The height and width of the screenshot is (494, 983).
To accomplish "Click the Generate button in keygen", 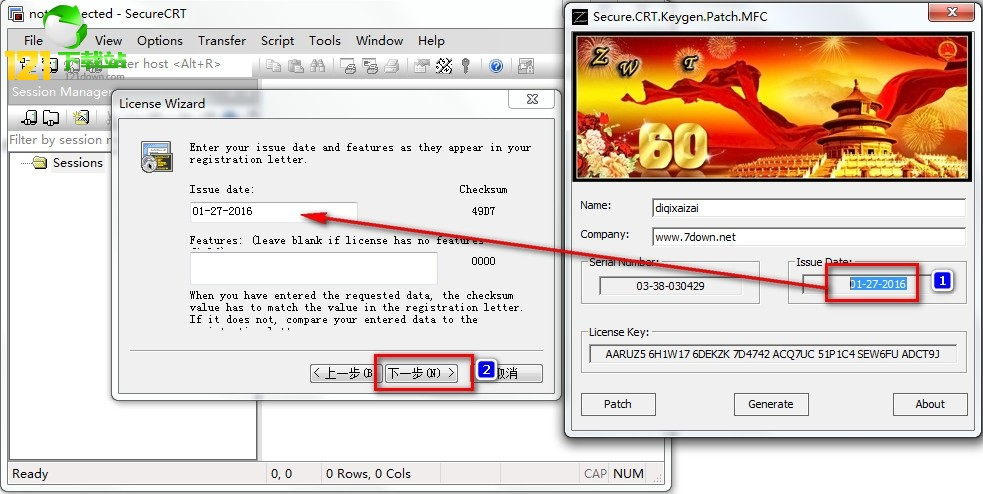I will coord(771,404).
